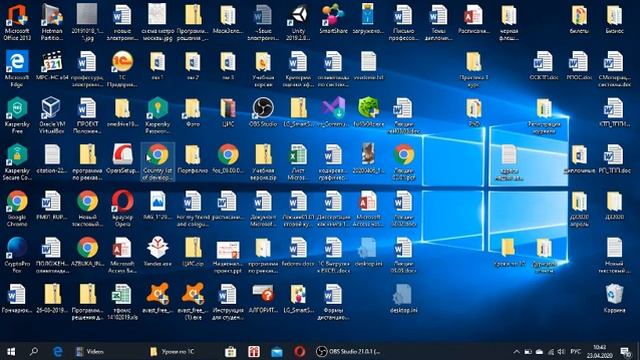This screenshot has width=640, height=360.
Task: Select the Браузер Opera desktop shortcut
Action: [x=122, y=209]
